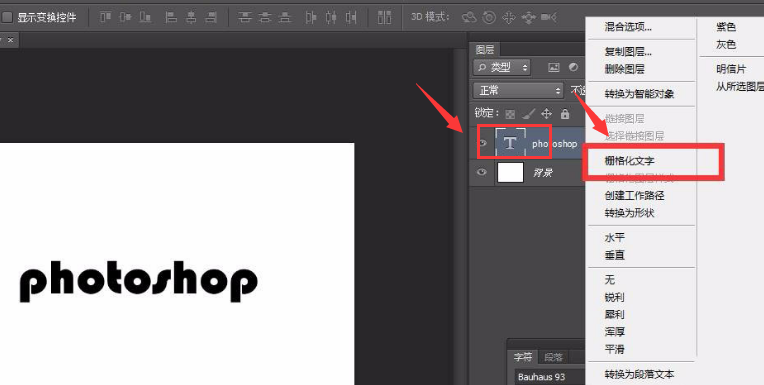Select the 3D roll object icon
The image size is (764, 385).
[489, 18]
